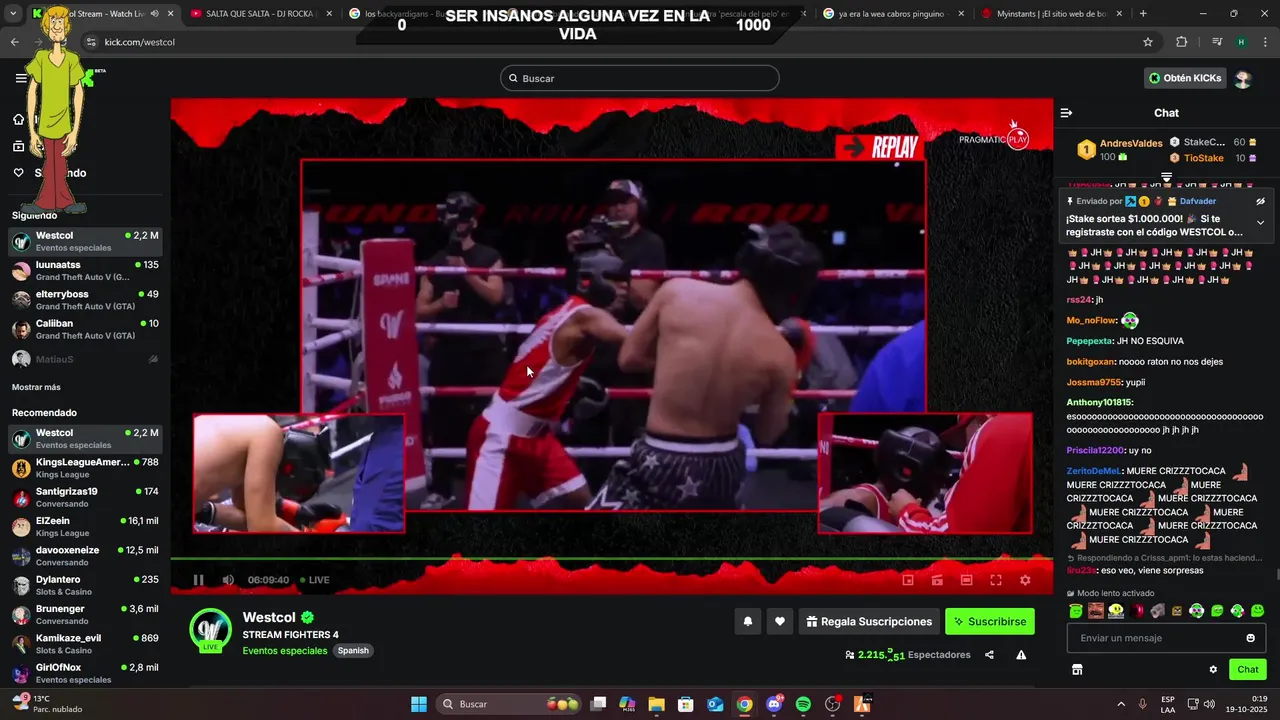Open stream player settings gear
The height and width of the screenshot is (720, 1280).
pyautogui.click(x=1025, y=580)
